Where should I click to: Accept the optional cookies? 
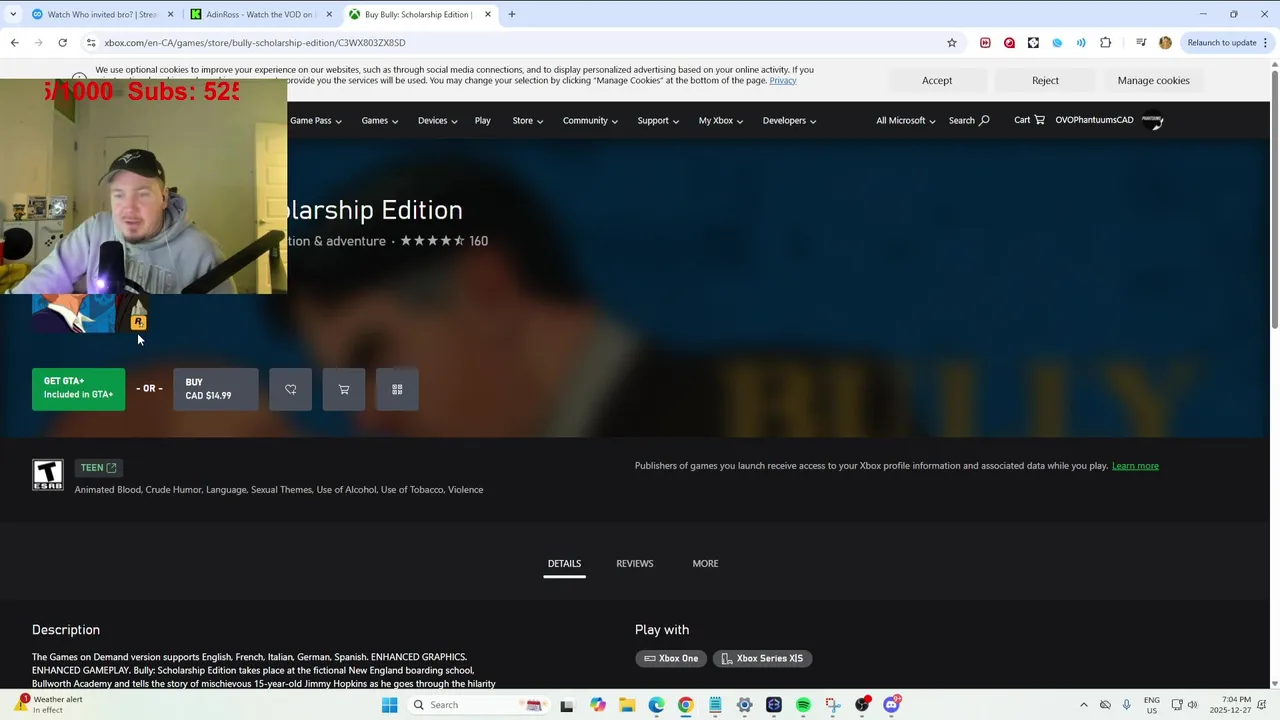click(x=937, y=80)
